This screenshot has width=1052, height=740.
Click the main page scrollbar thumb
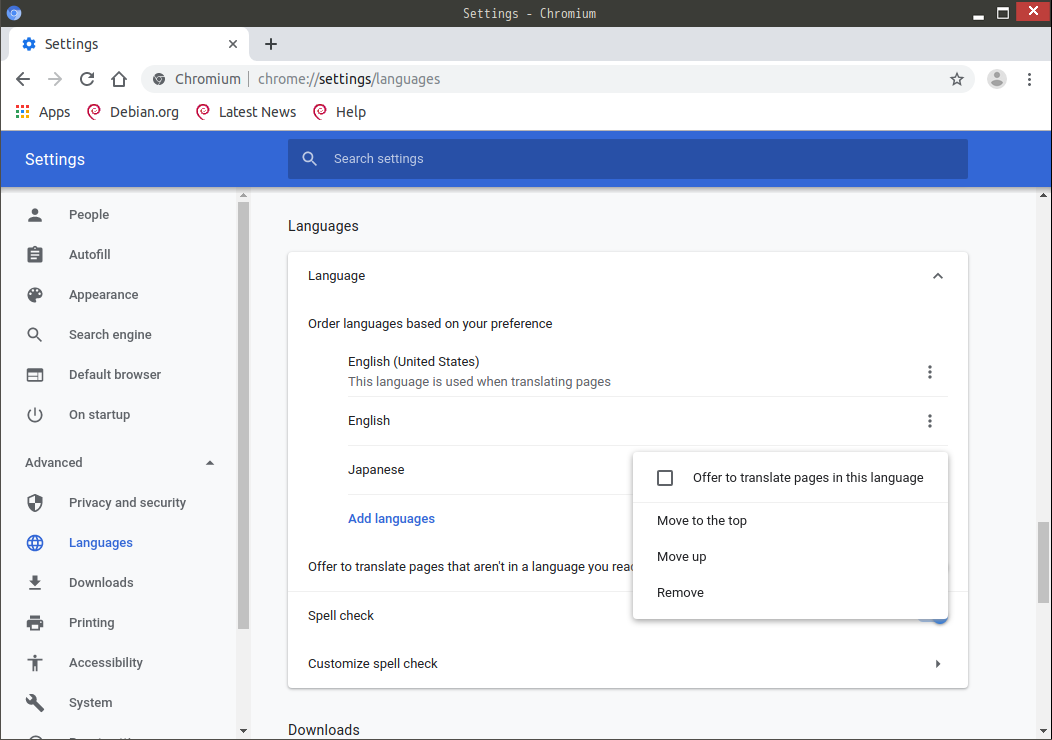pyautogui.click(x=1043, y=562)
